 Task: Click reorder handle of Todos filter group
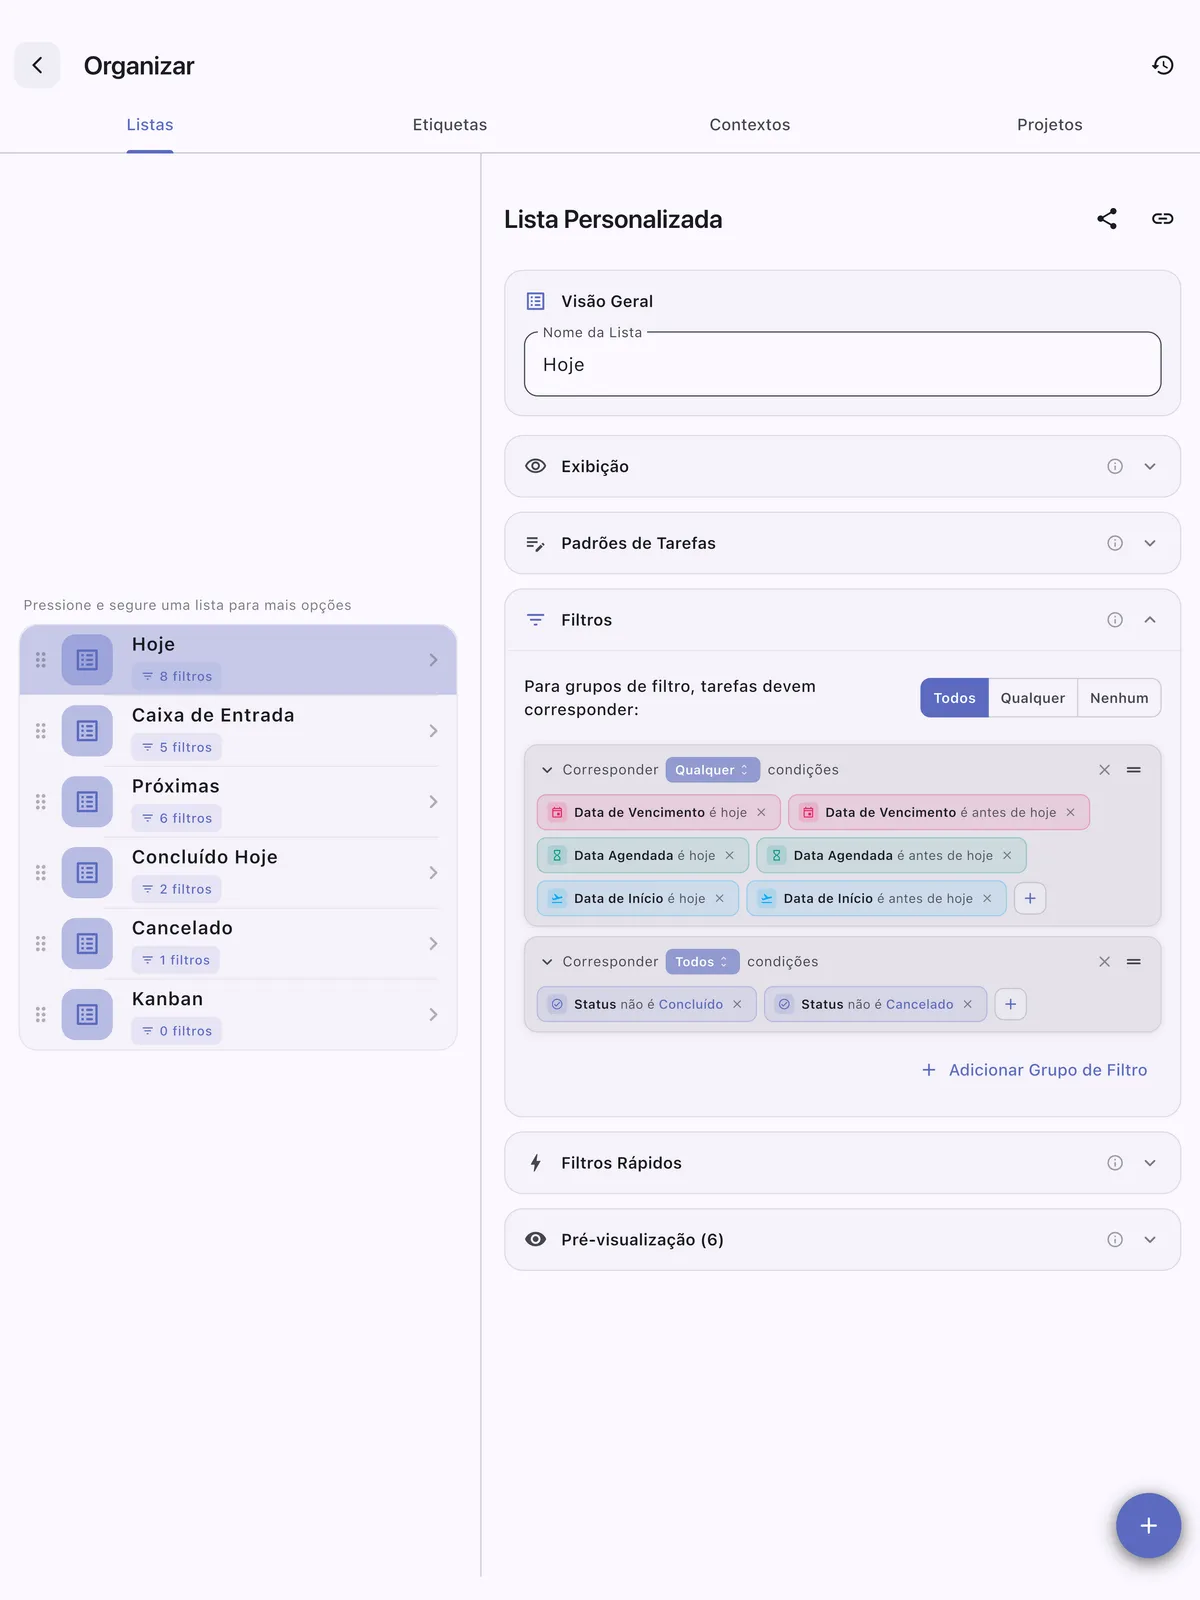click(x=1134, y=962)
